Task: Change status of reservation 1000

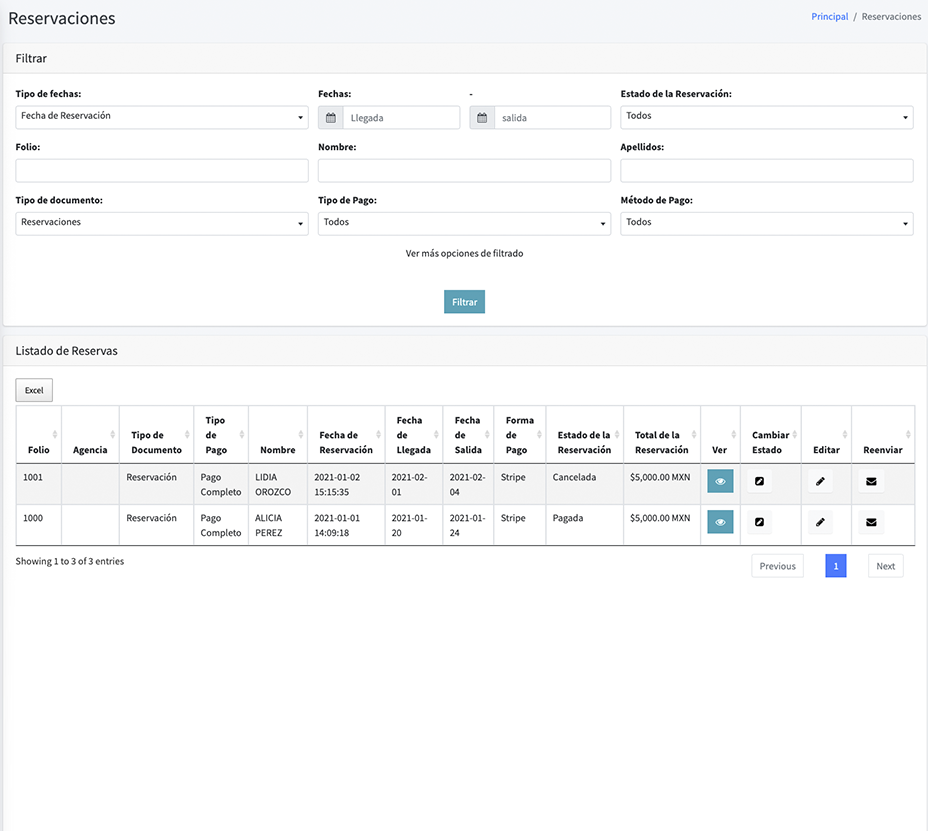Action: point(760,522)
